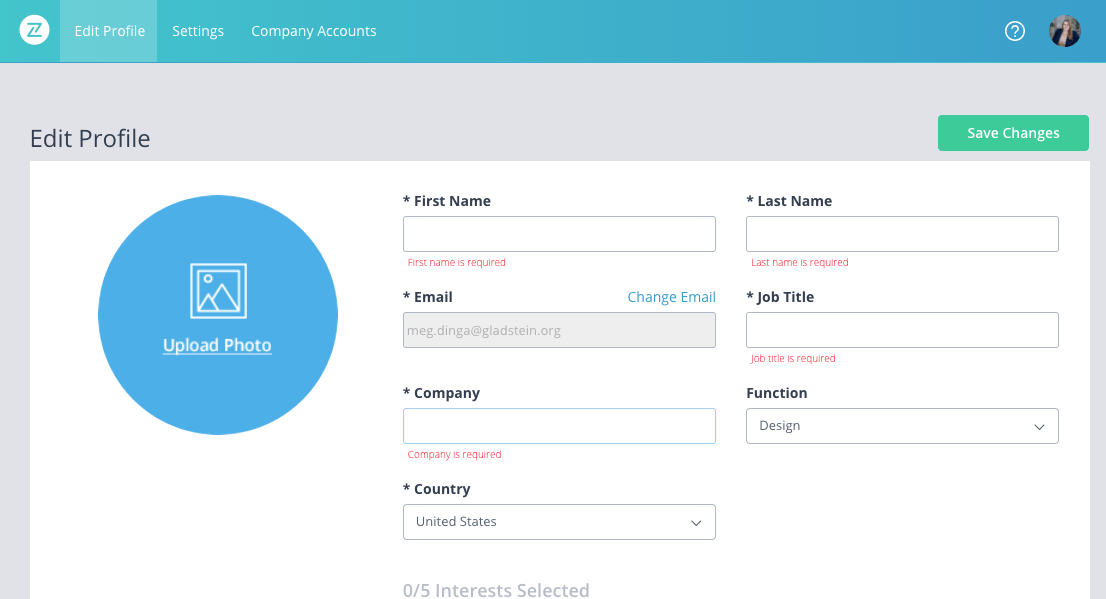This screenshot has width=1106, height=599.
Task: Go to Company Accounts tab
Action: (x=314, y=31)
